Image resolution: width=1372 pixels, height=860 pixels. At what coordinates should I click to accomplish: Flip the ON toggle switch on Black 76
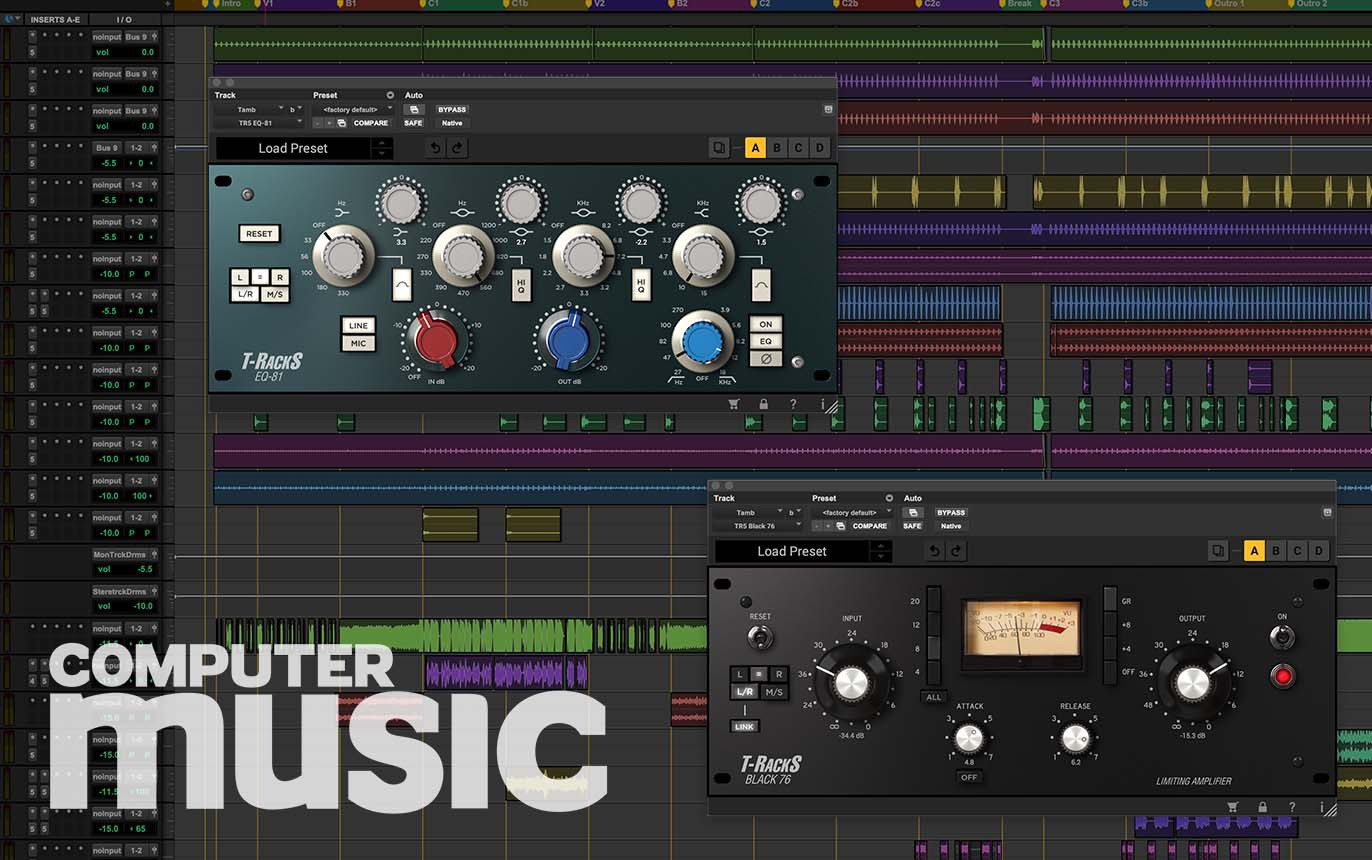point(1282,637)
